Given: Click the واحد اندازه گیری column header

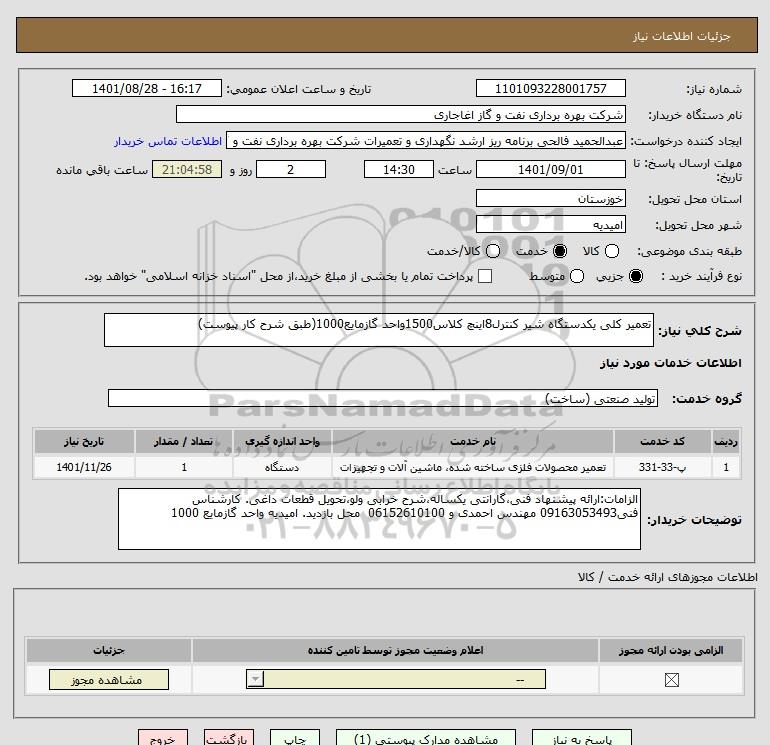Looking at the screenshot, I should pos(282,441).
